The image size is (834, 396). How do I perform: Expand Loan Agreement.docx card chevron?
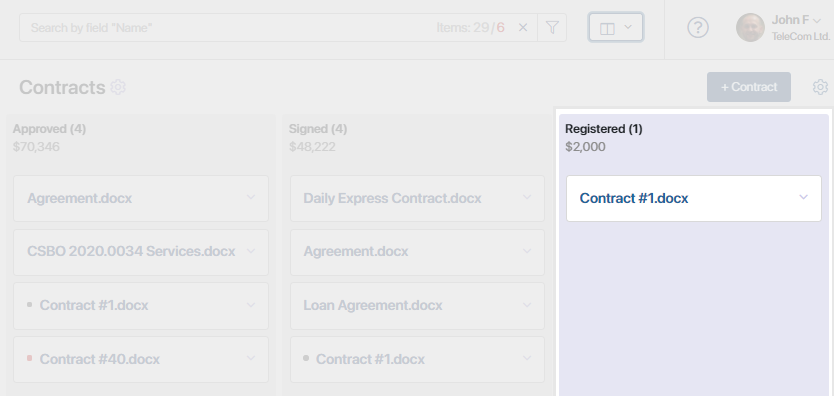(x=527, y=305)
